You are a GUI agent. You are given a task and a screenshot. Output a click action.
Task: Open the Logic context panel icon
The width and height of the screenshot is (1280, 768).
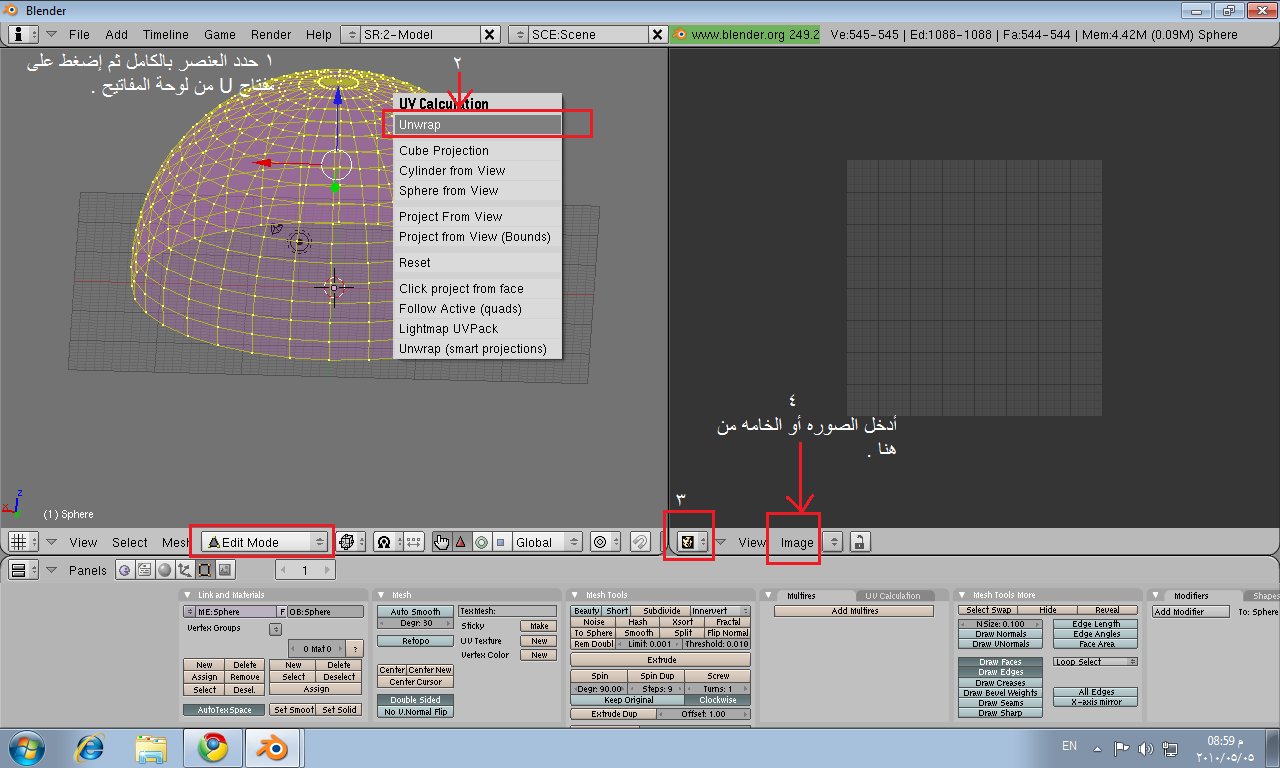click(x=125, y=570)
